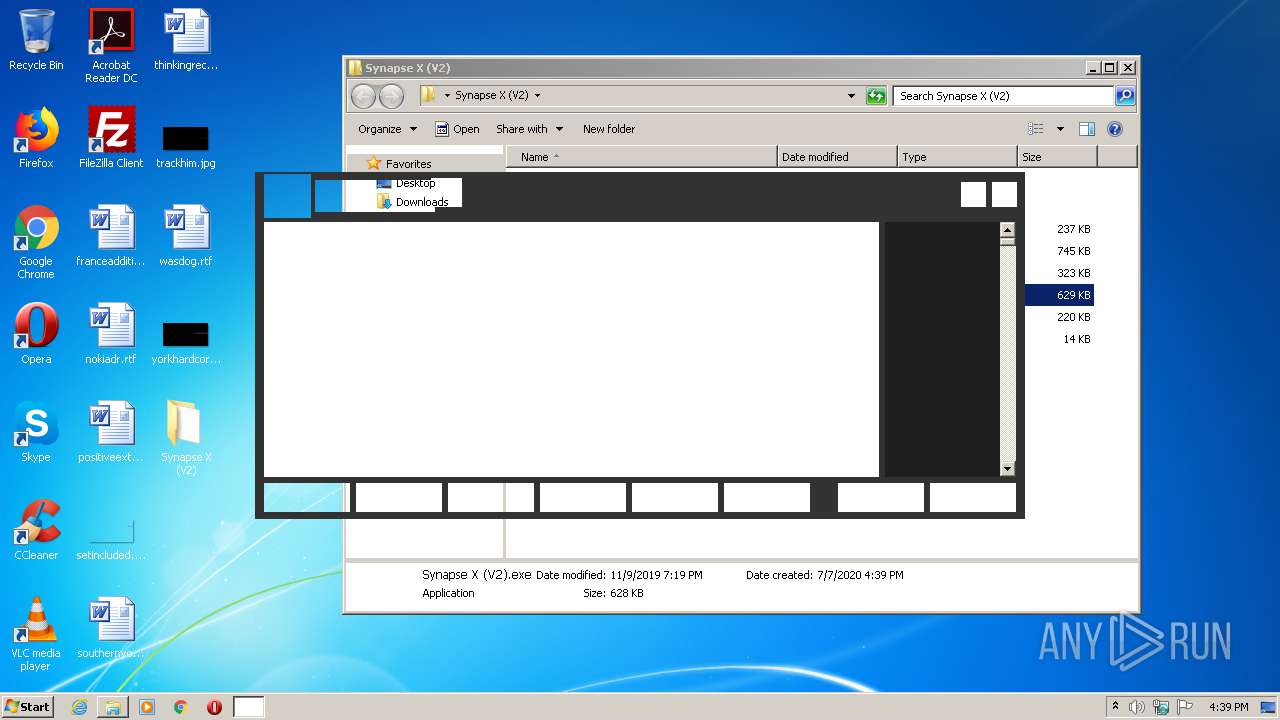The height and width of the screenshot is (720, 1280).
Task: Select the southernyo... document icon
Action: click(x=111, y=628)
